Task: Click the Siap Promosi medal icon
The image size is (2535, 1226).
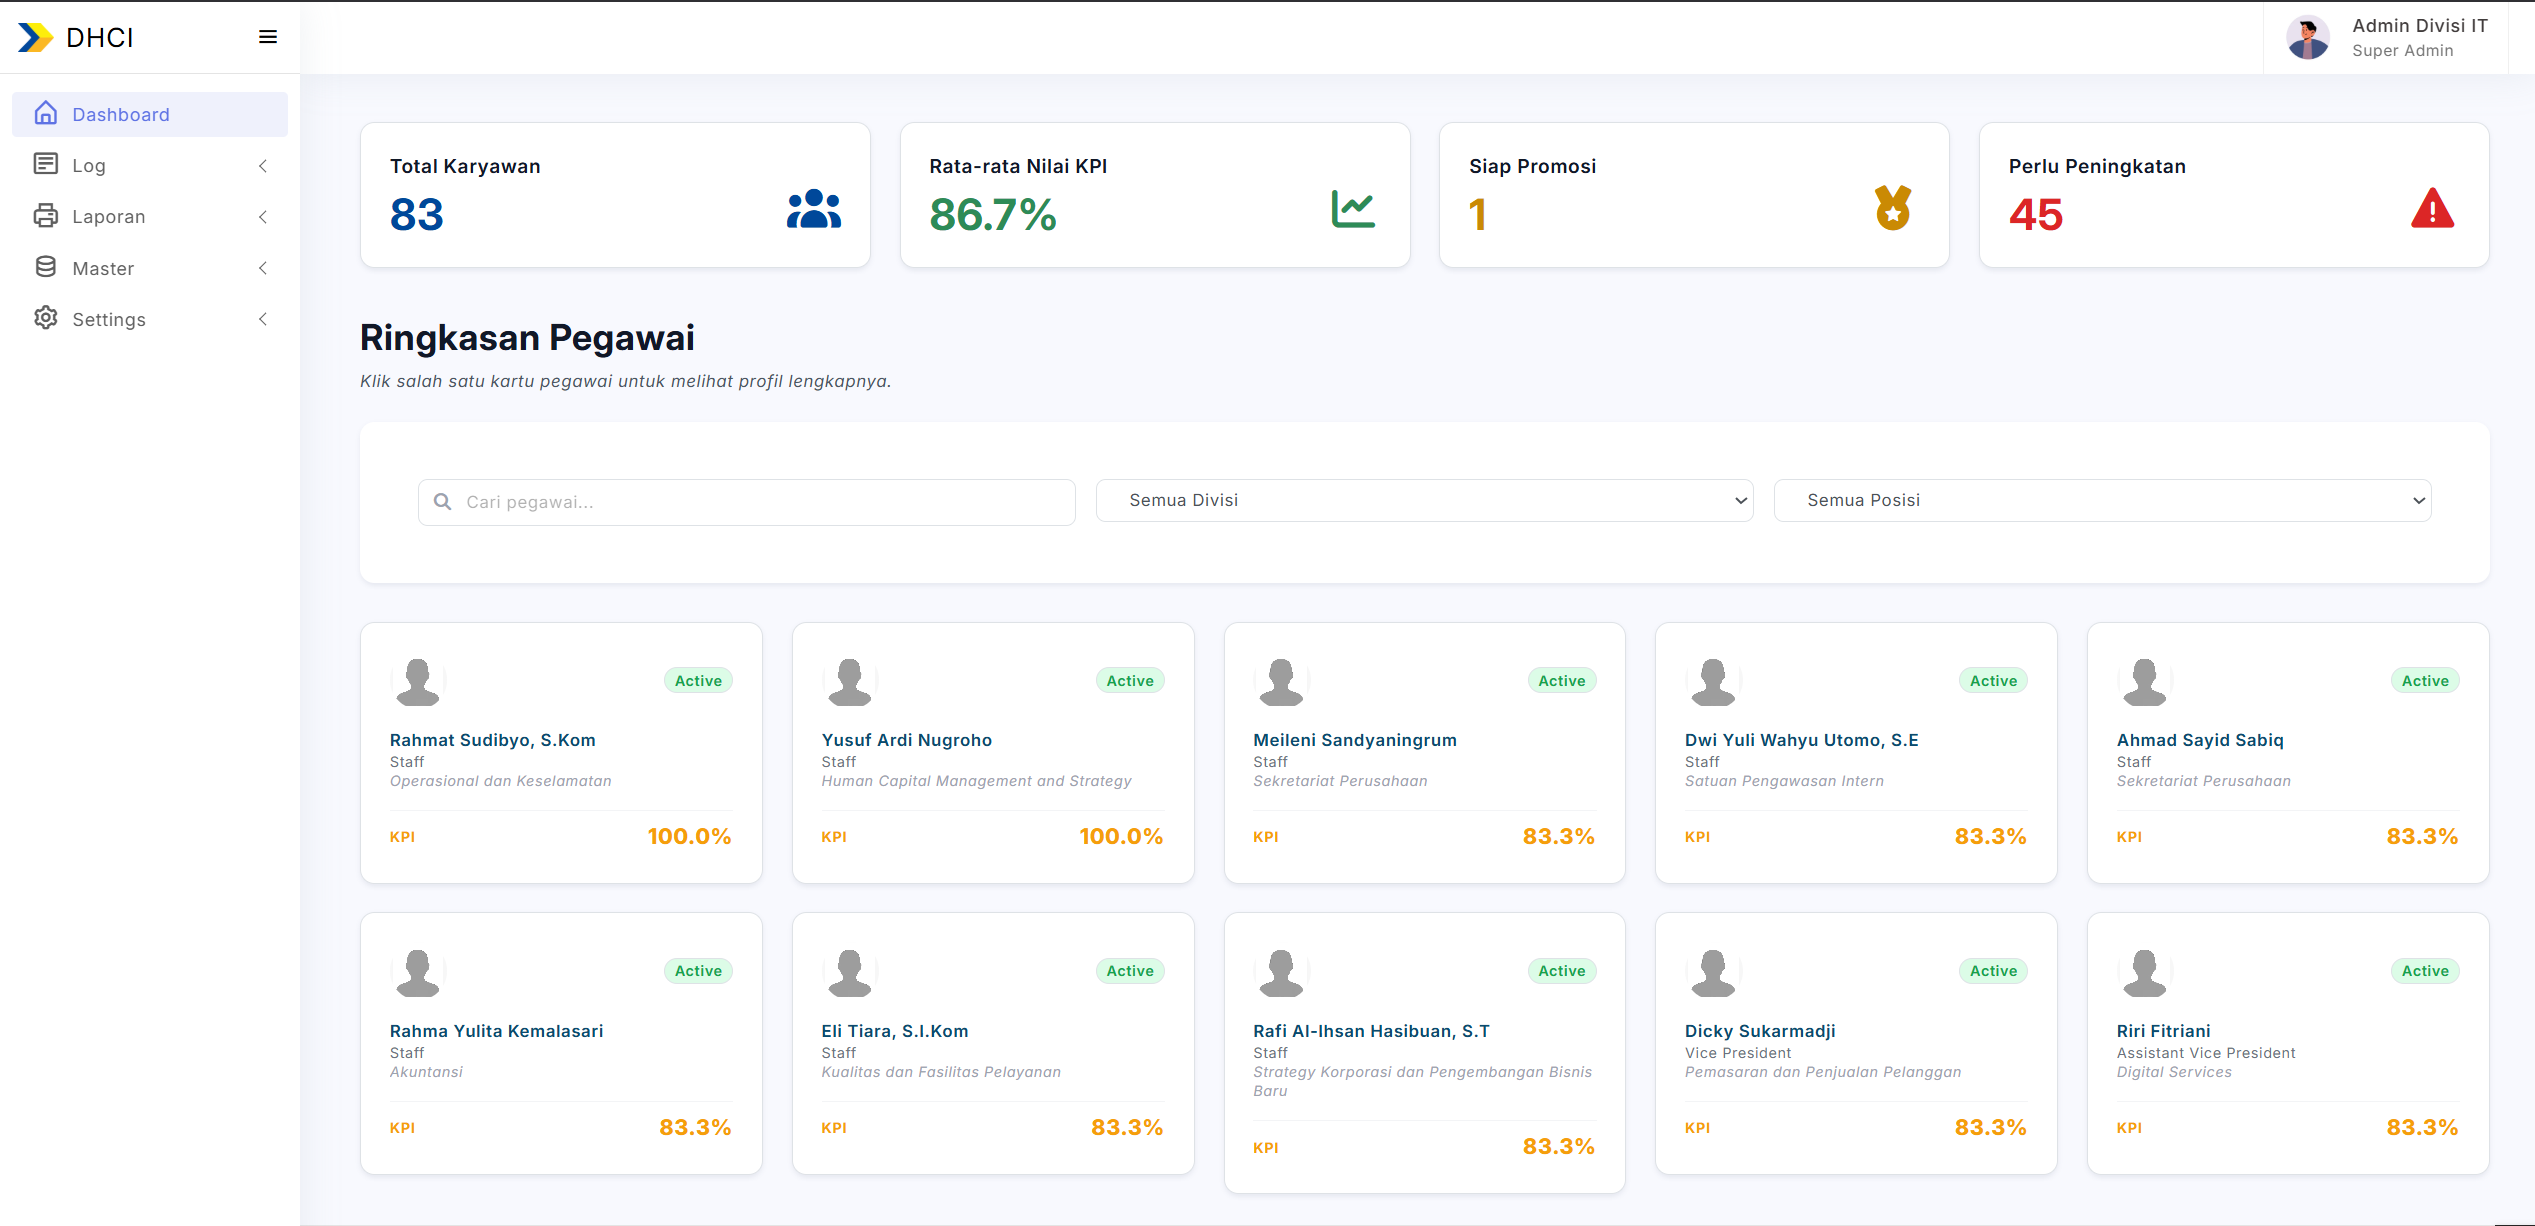Action: coord(1893,208)
